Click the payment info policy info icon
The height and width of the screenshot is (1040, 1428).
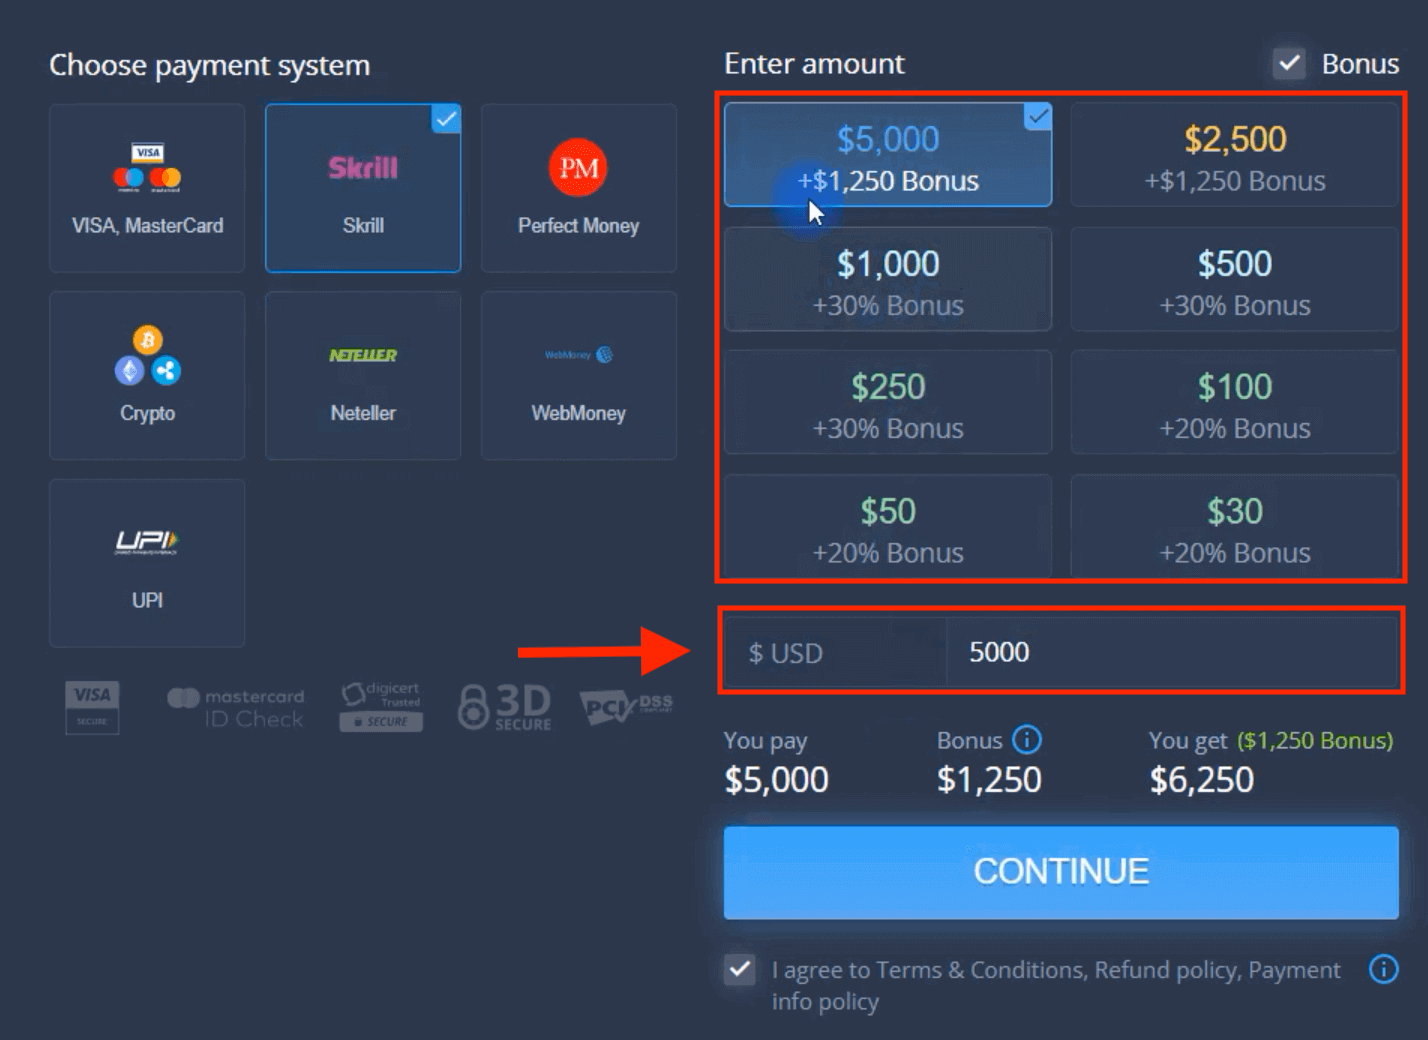[x=1383, y=969]
